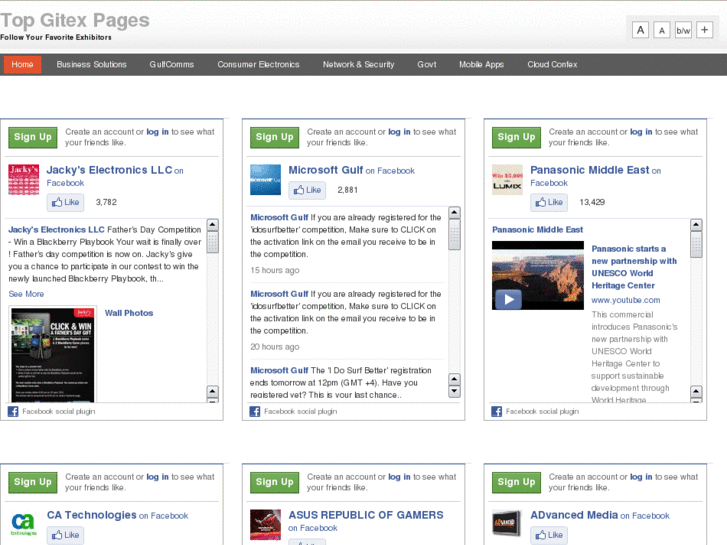727x545 pixels.
Task: Go to GulfComms section
Action: (172, 64)
